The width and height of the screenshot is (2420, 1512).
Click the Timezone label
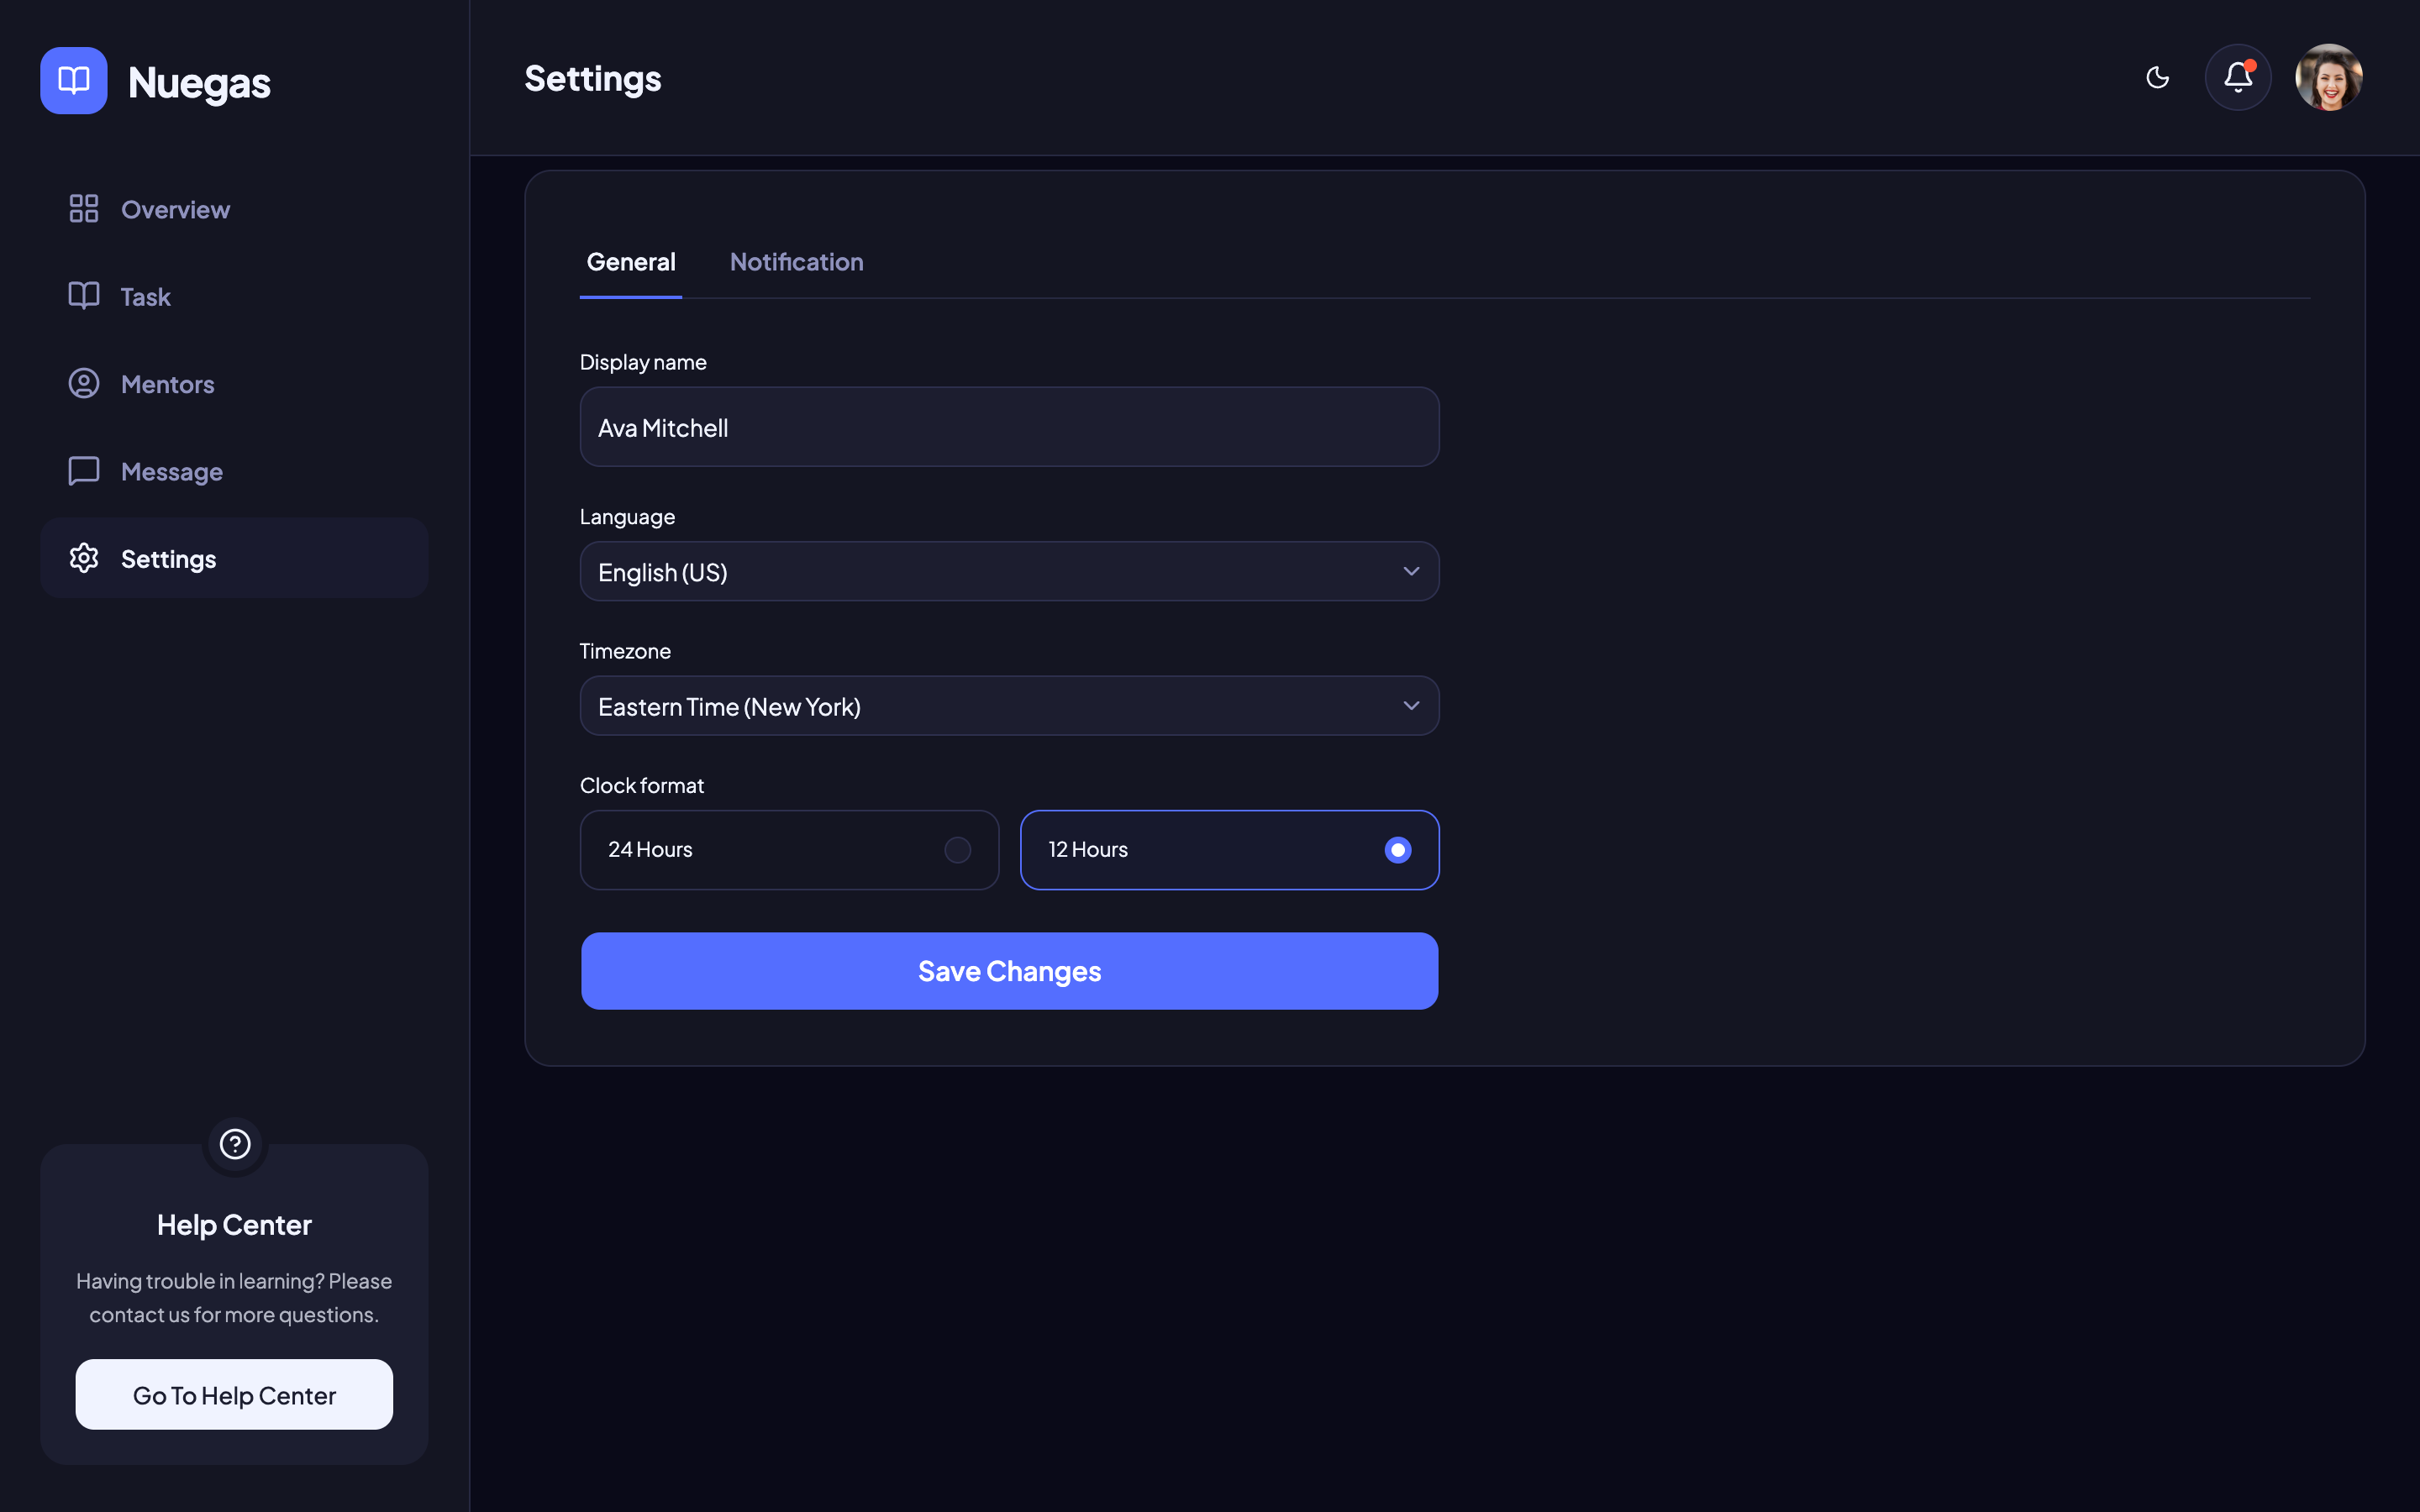click(625, 651)
